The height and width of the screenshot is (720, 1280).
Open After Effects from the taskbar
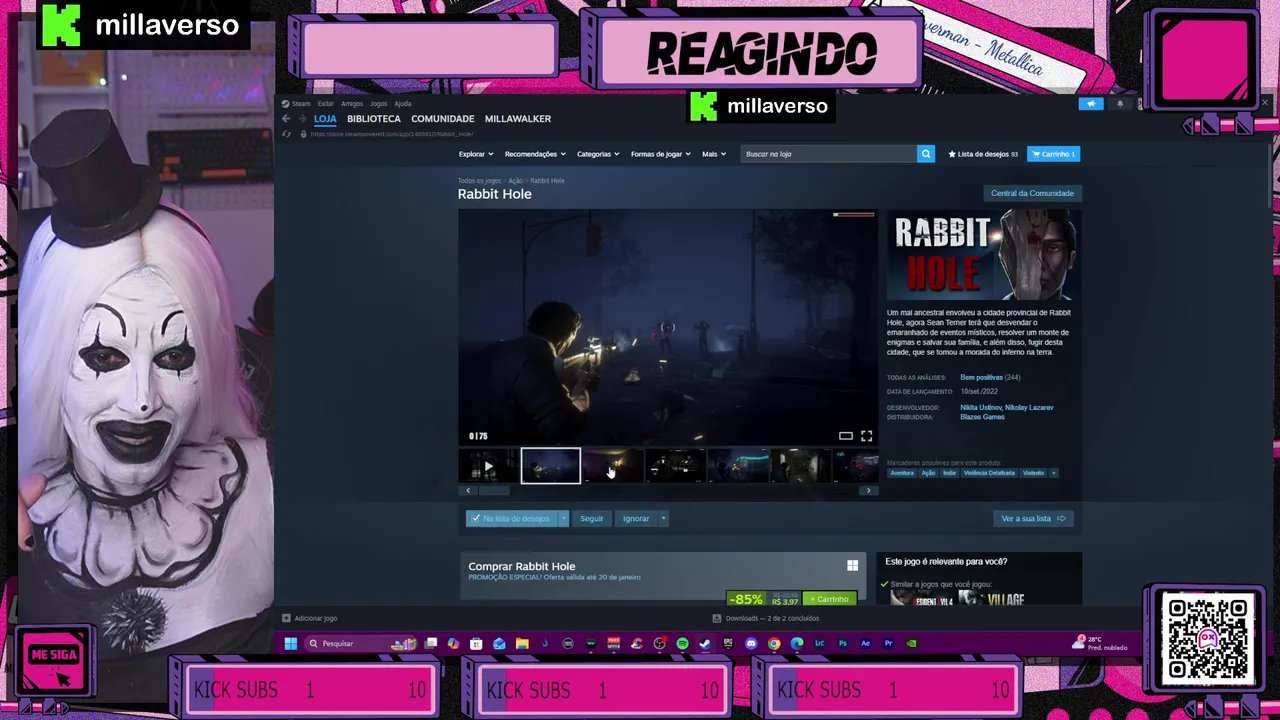[x=865, y=643]
